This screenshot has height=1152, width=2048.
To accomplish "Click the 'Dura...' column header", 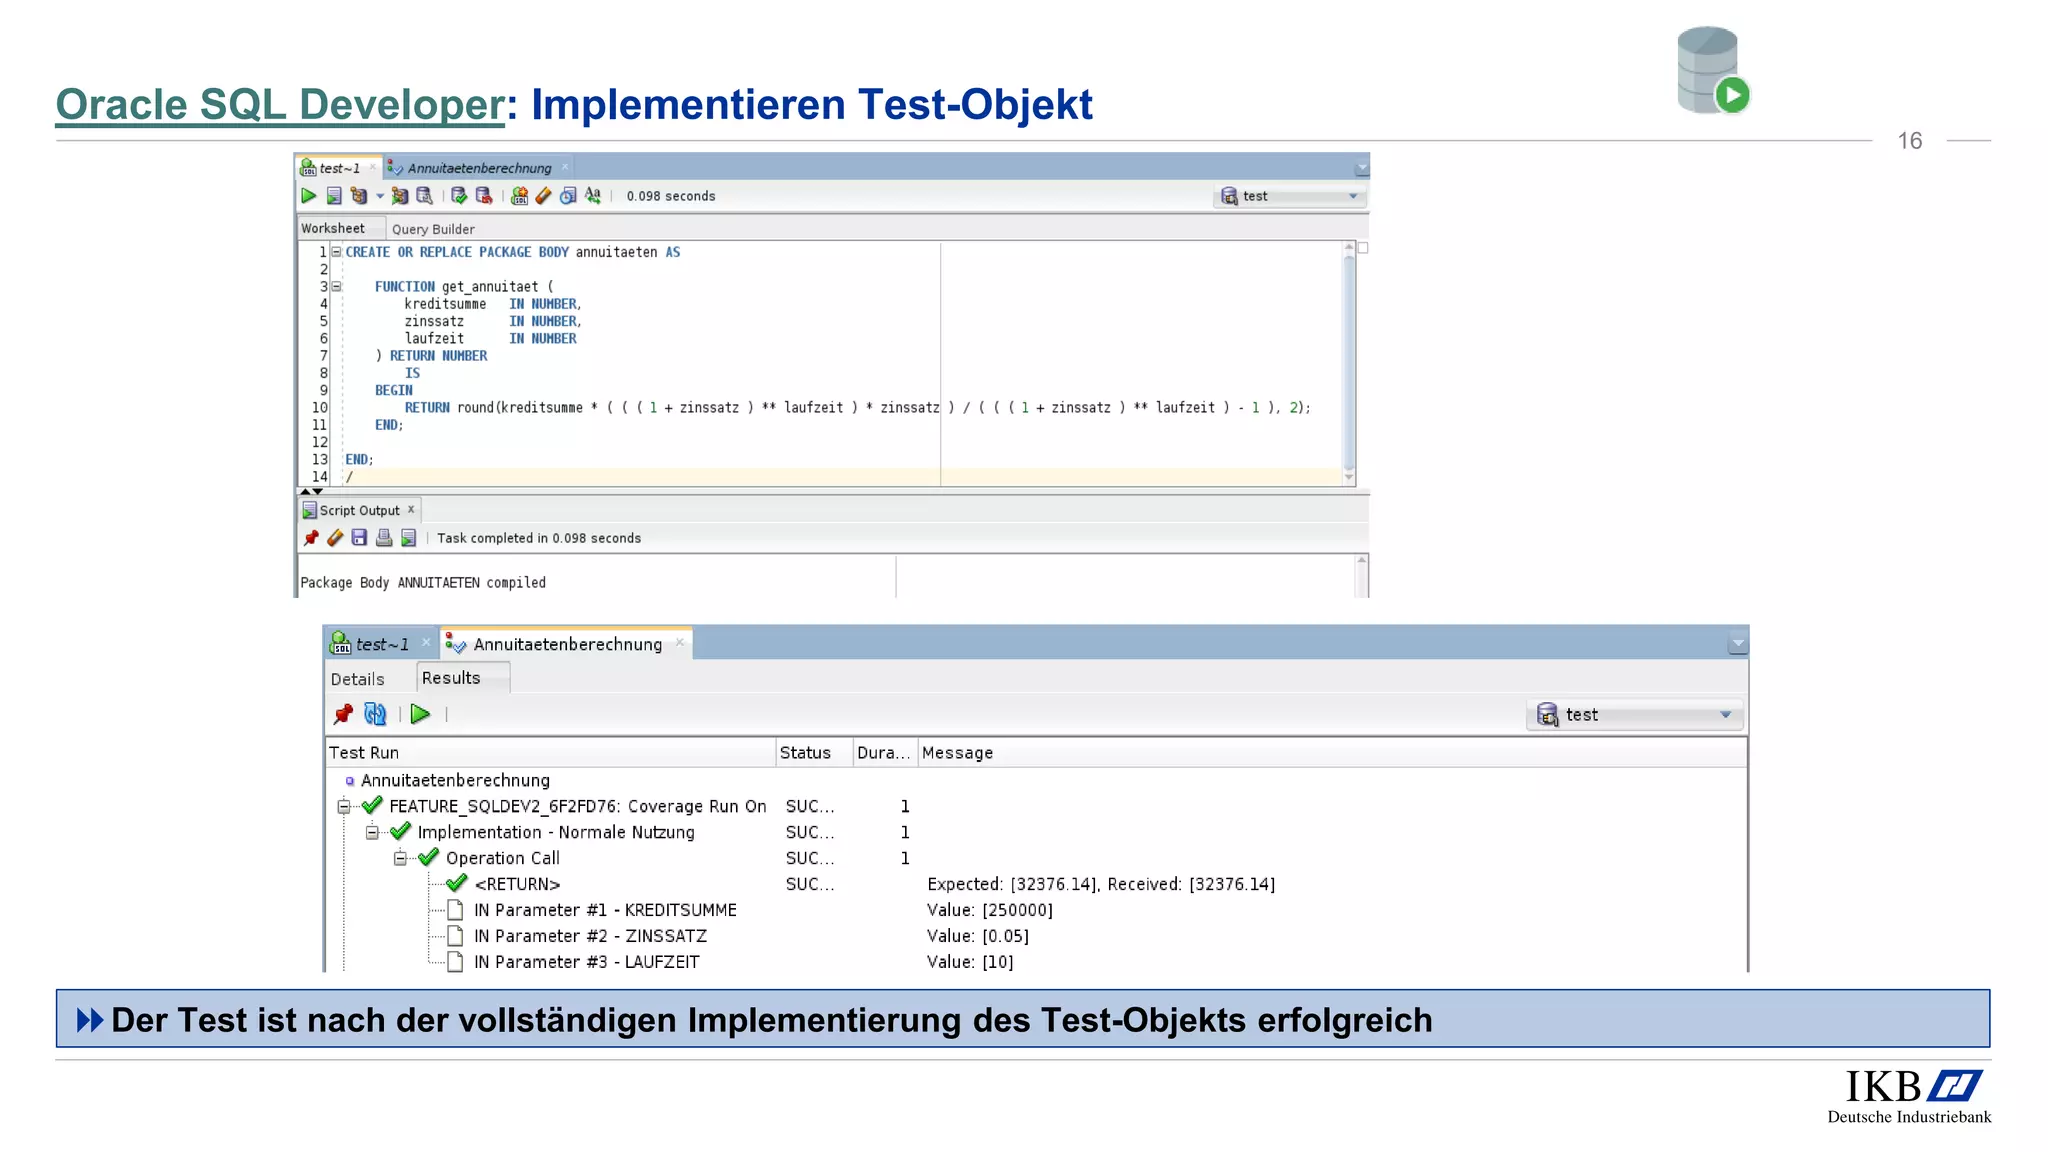I will click(x=884, y=753).
